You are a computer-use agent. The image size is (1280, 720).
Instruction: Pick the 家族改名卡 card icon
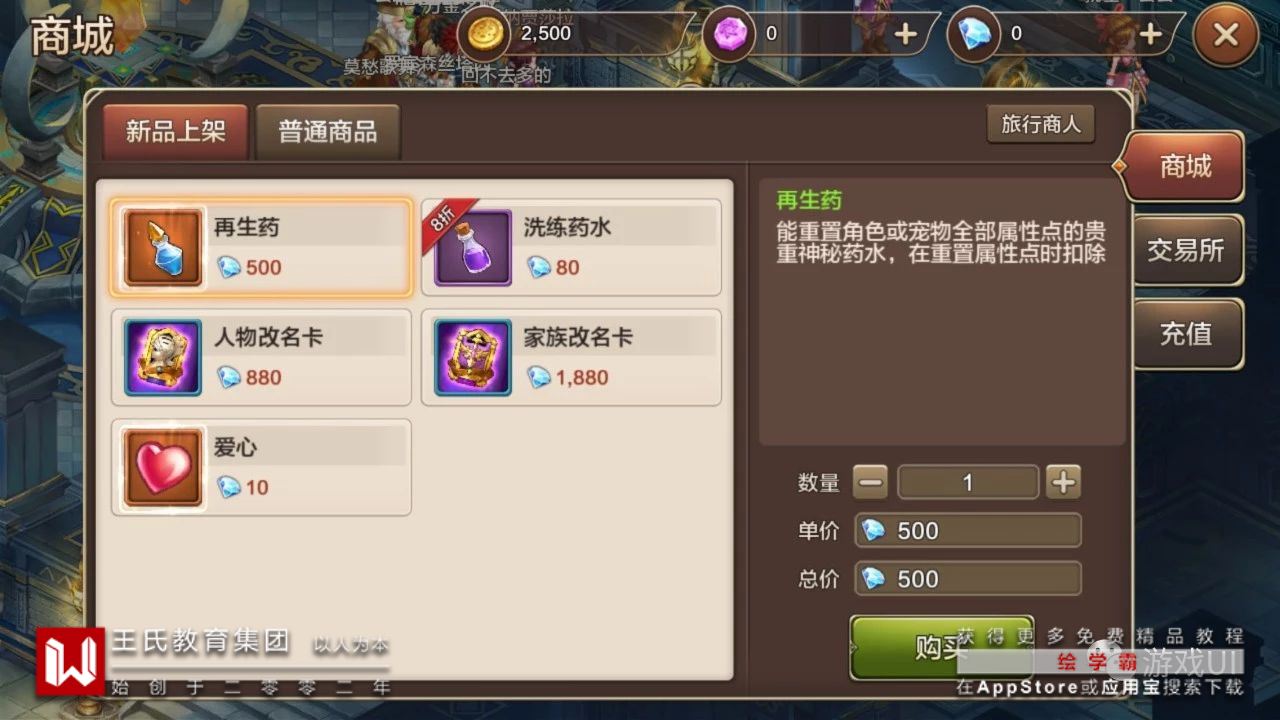click(x=473, y=357)
